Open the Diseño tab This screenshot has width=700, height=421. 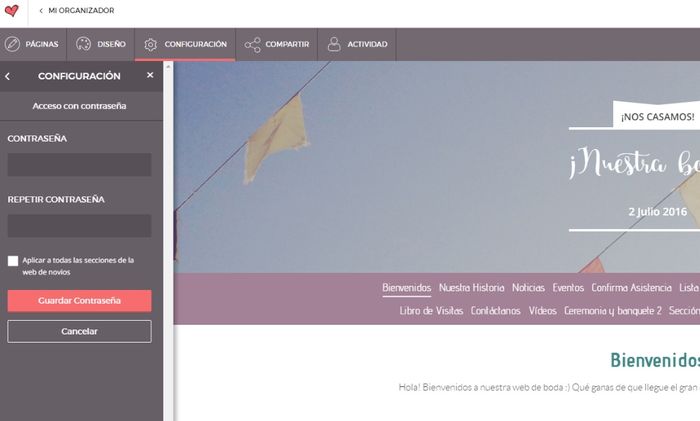click(100, 44)
